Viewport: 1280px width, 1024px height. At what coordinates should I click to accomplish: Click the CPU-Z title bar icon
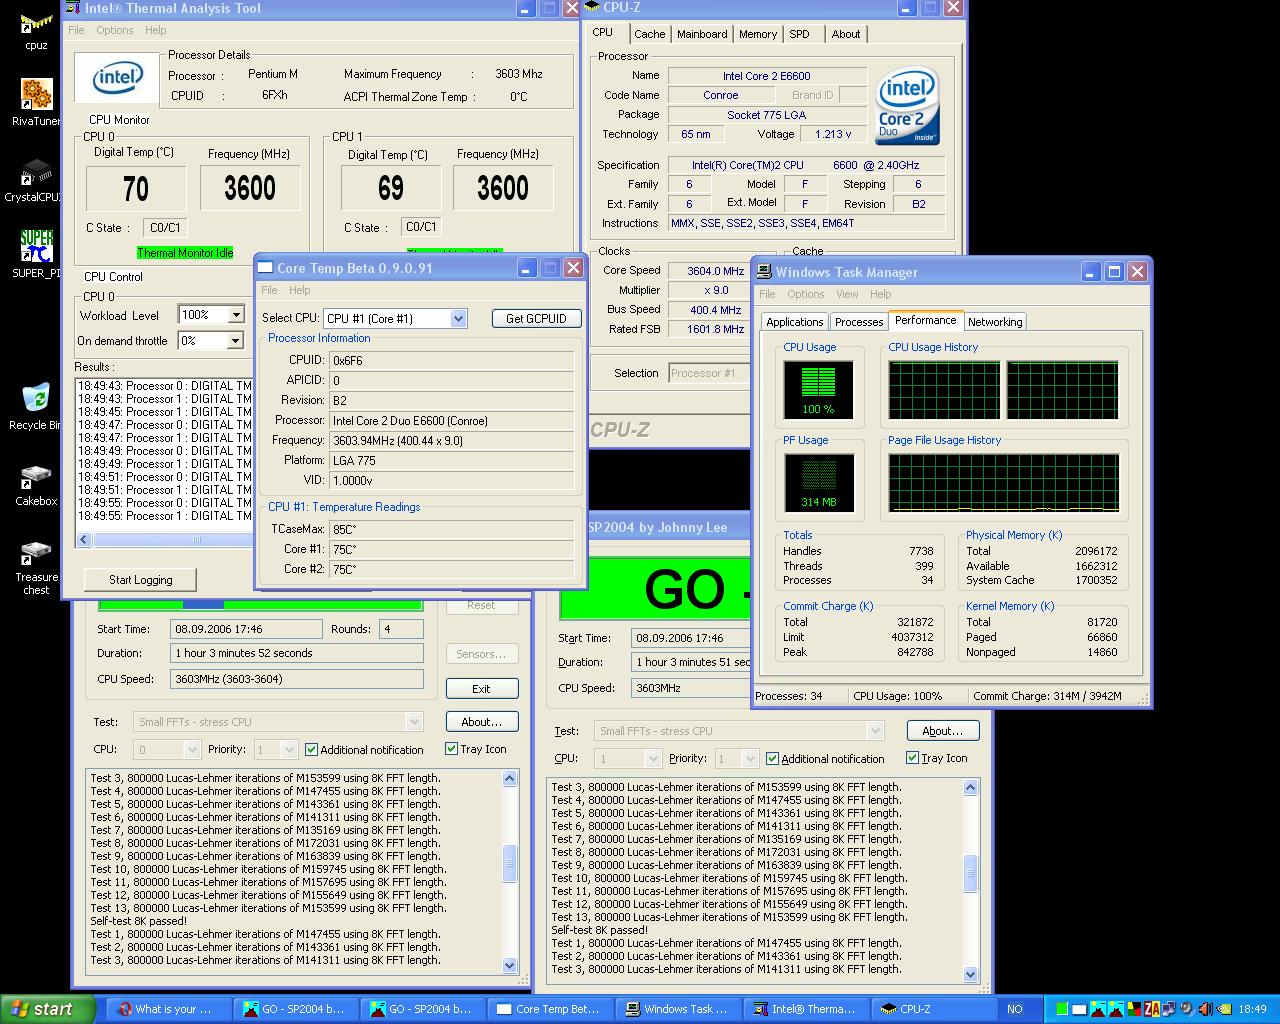pos(592,7)
